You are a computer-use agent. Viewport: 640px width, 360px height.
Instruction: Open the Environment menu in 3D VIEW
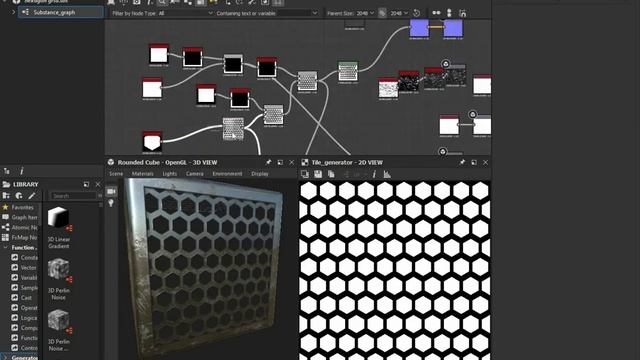227,173
